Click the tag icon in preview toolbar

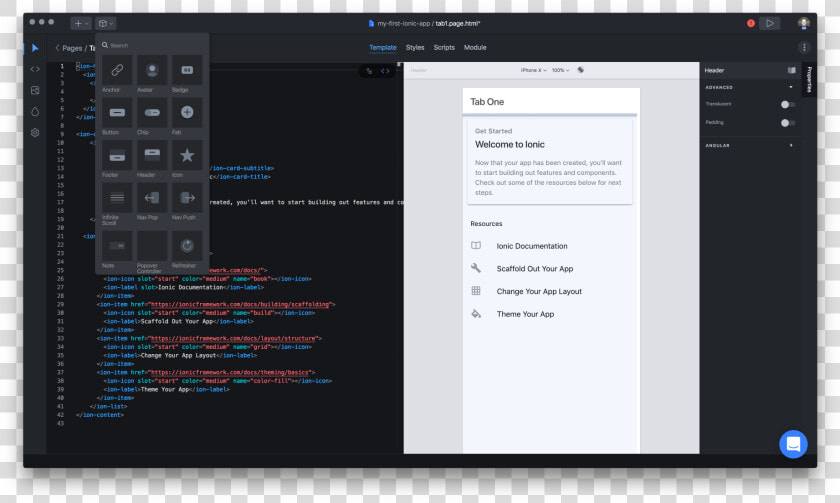pos(580,70)
